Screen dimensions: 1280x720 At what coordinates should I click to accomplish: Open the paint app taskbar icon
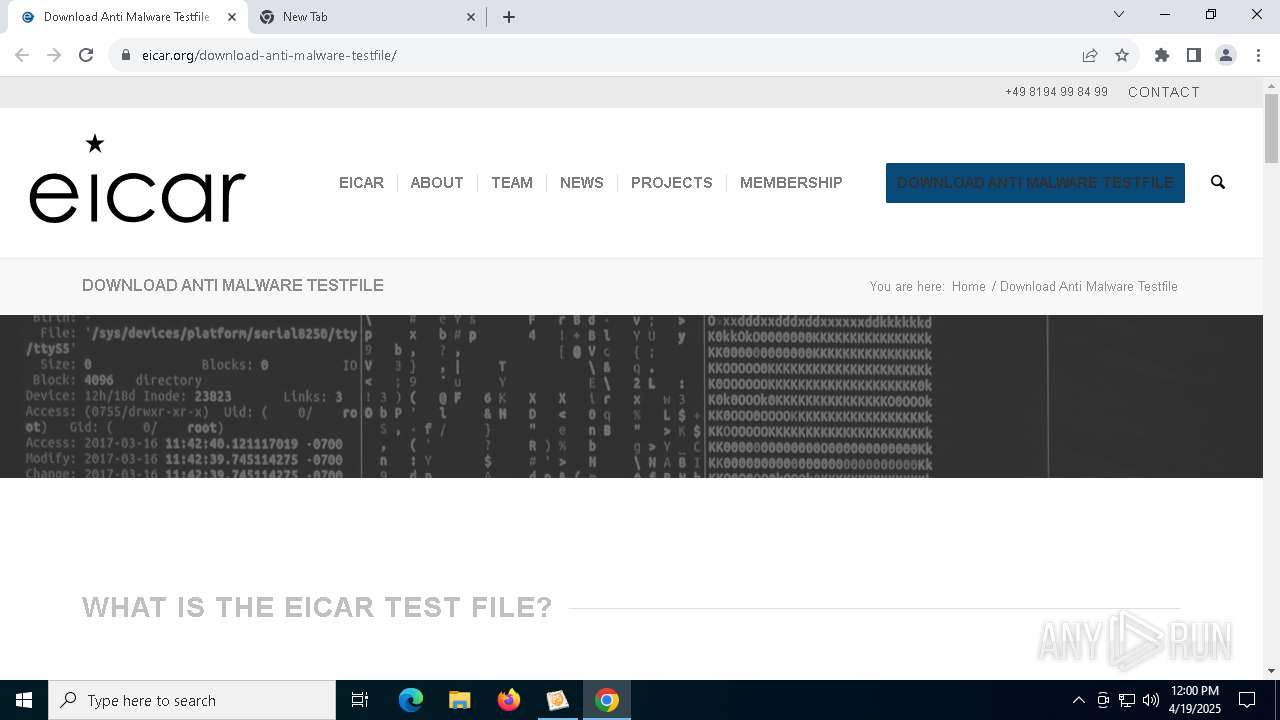click(557, 700)
